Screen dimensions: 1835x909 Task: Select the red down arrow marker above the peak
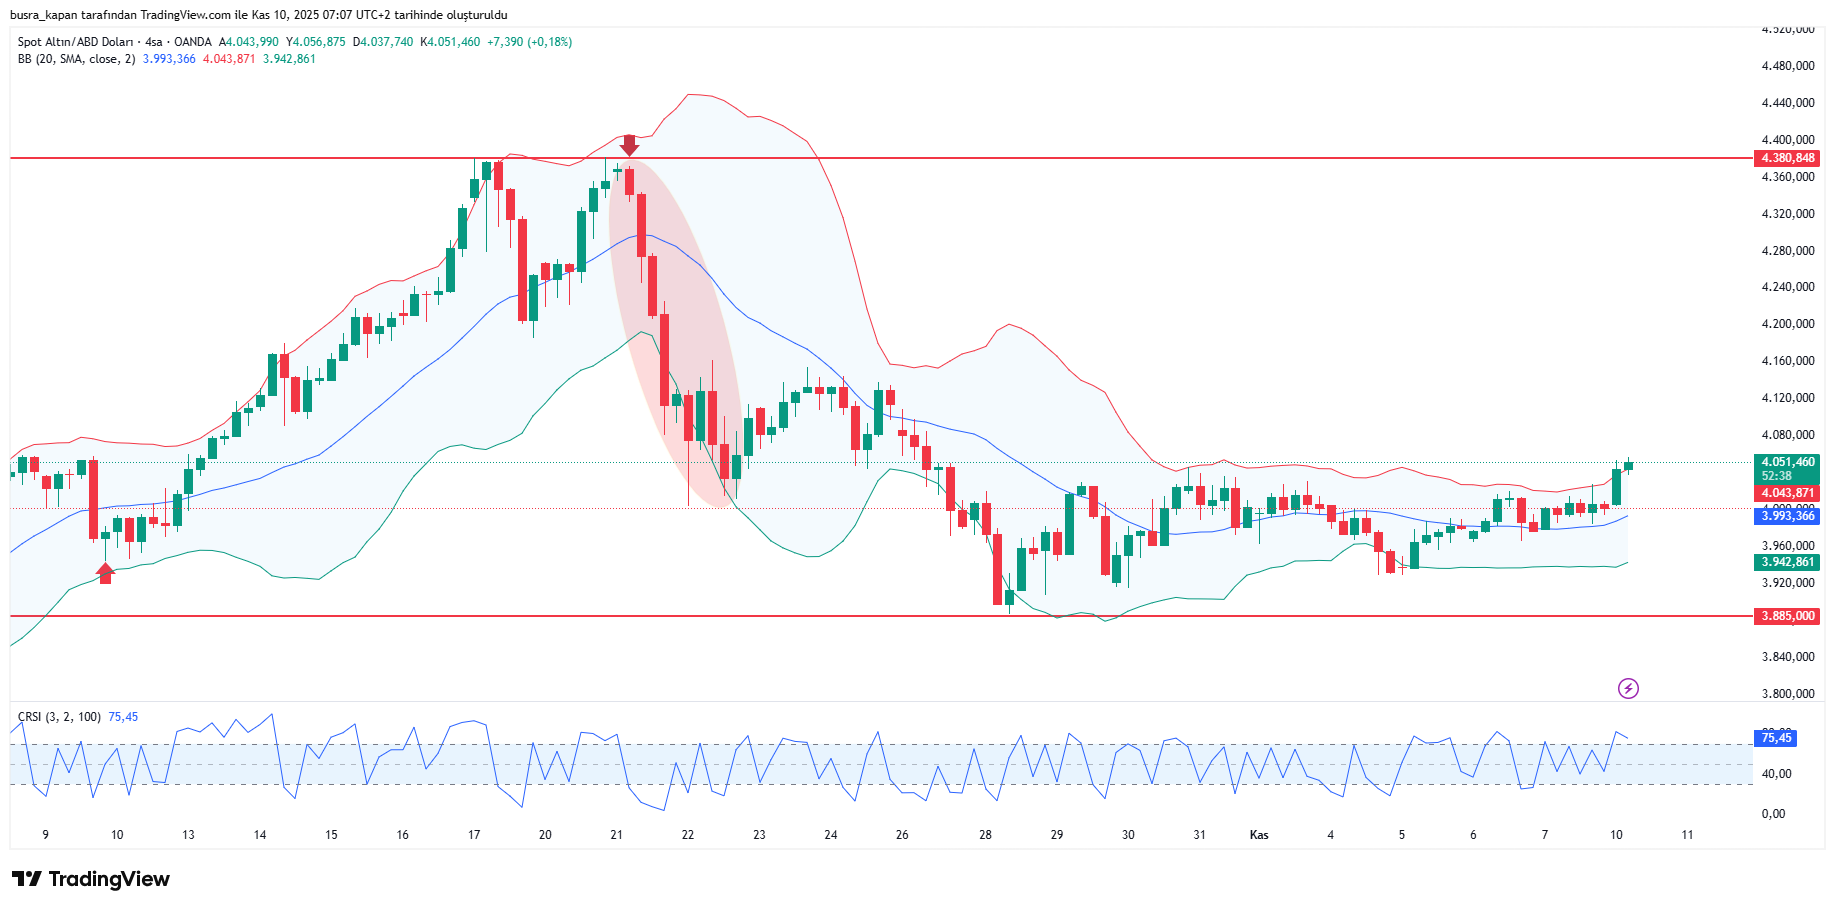[x=629, y=145]
